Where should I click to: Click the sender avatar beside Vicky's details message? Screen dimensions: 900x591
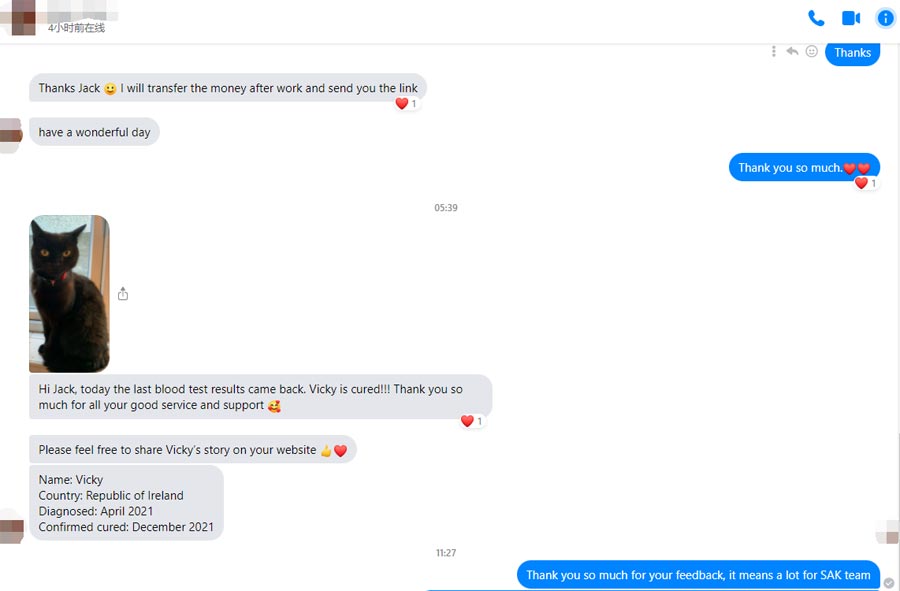click(x=10, y=526)
